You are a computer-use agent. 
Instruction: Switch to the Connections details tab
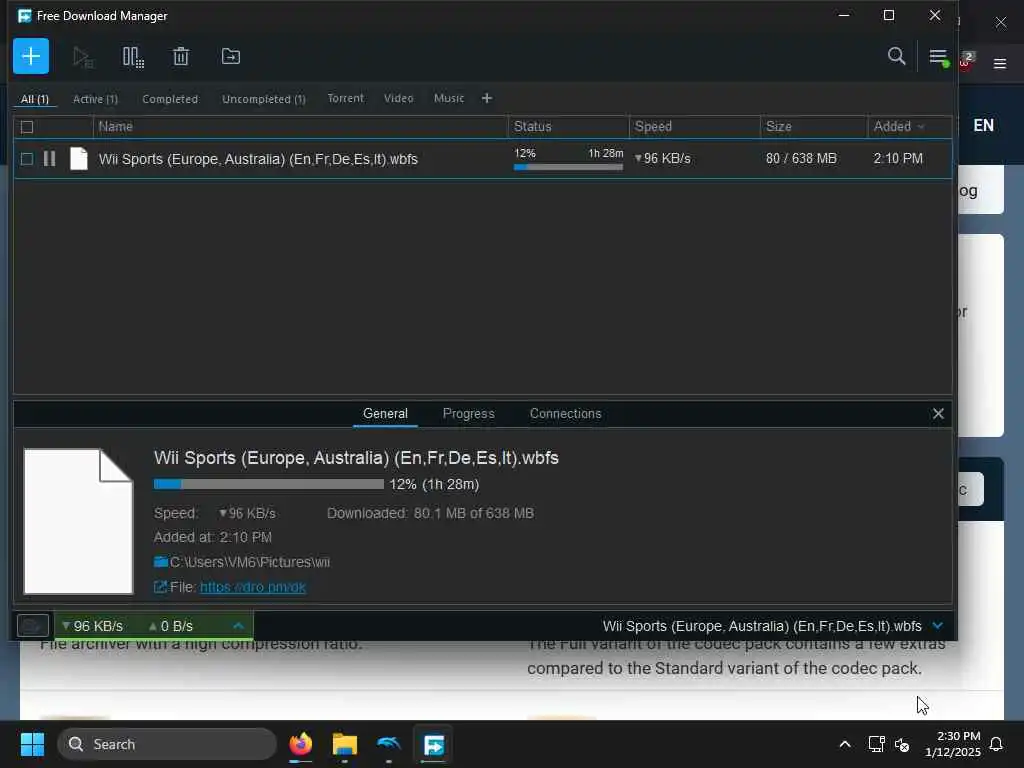[566, 413]
